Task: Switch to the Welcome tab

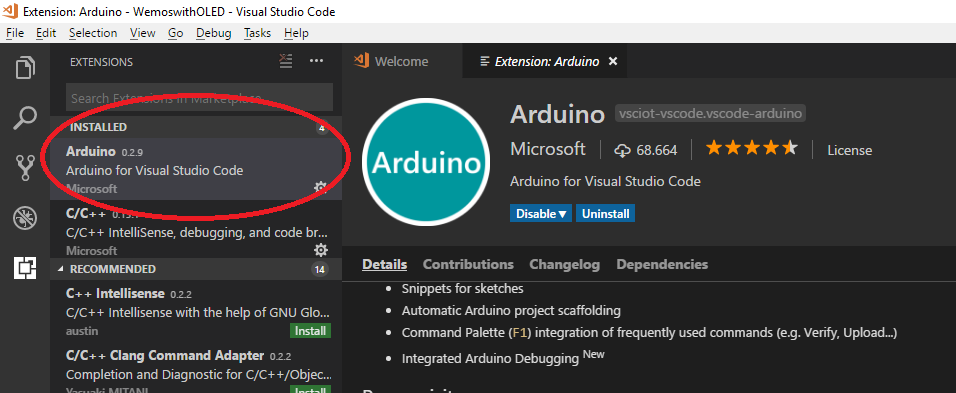Action: [402, 61]
